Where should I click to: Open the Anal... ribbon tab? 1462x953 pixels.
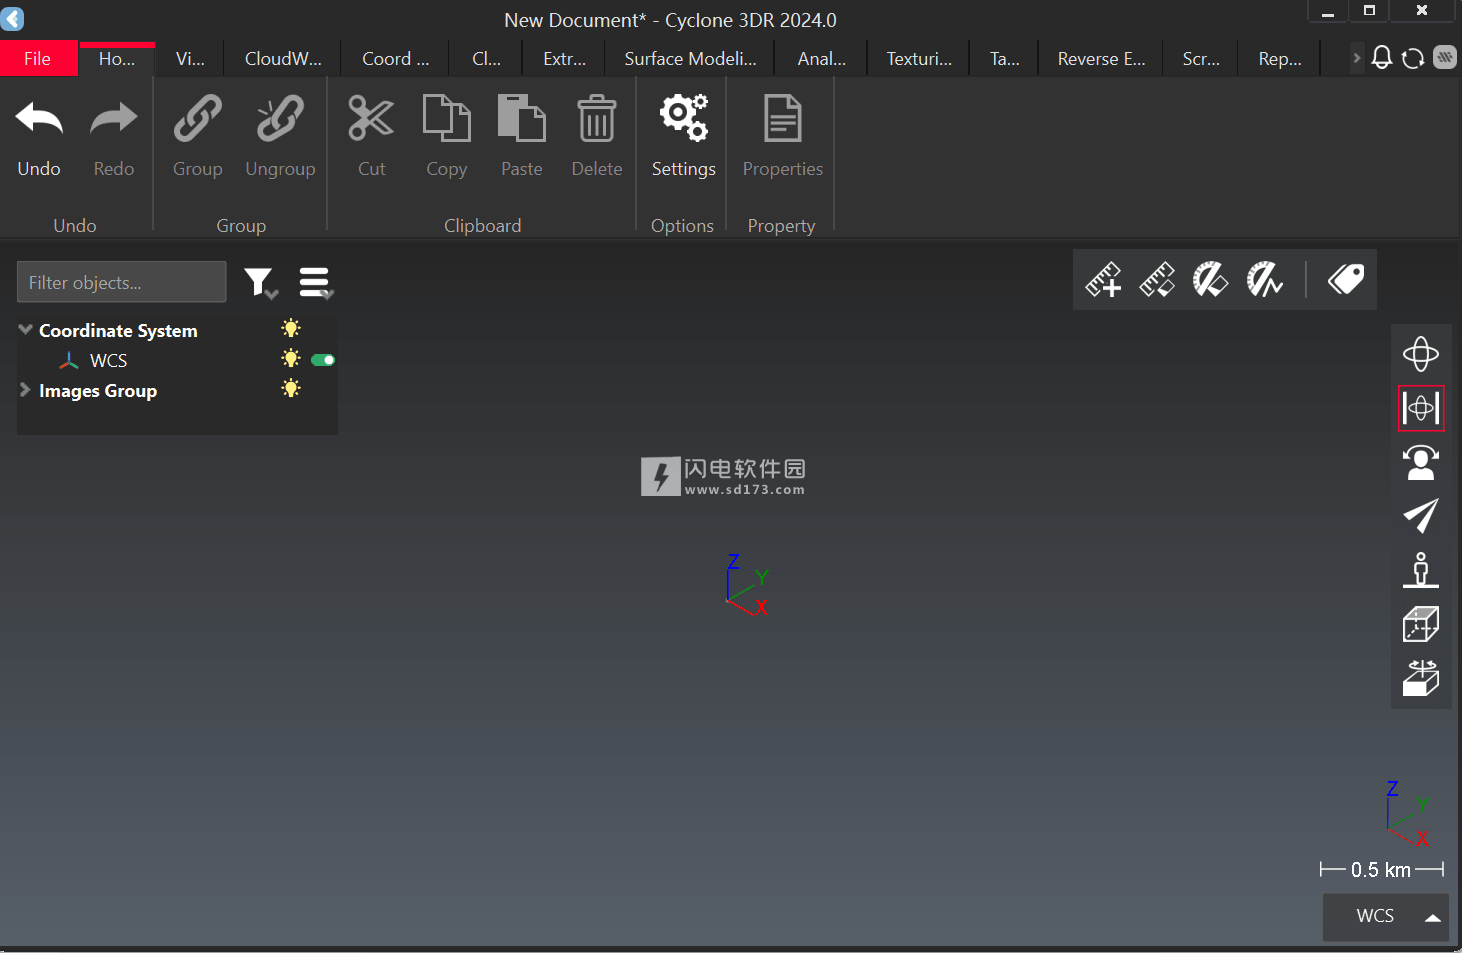821,59
